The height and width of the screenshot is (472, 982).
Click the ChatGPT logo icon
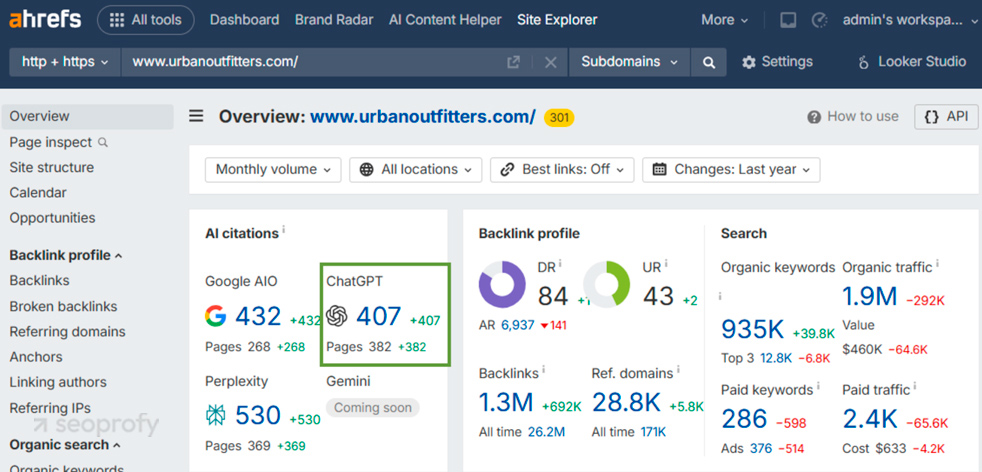tap(337, 316)
